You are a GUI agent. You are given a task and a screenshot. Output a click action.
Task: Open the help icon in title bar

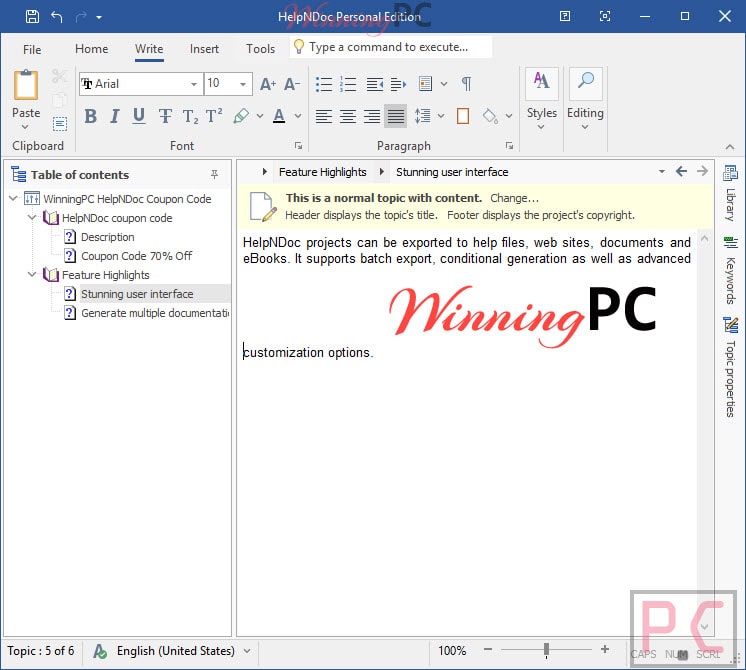coord(565,17)
